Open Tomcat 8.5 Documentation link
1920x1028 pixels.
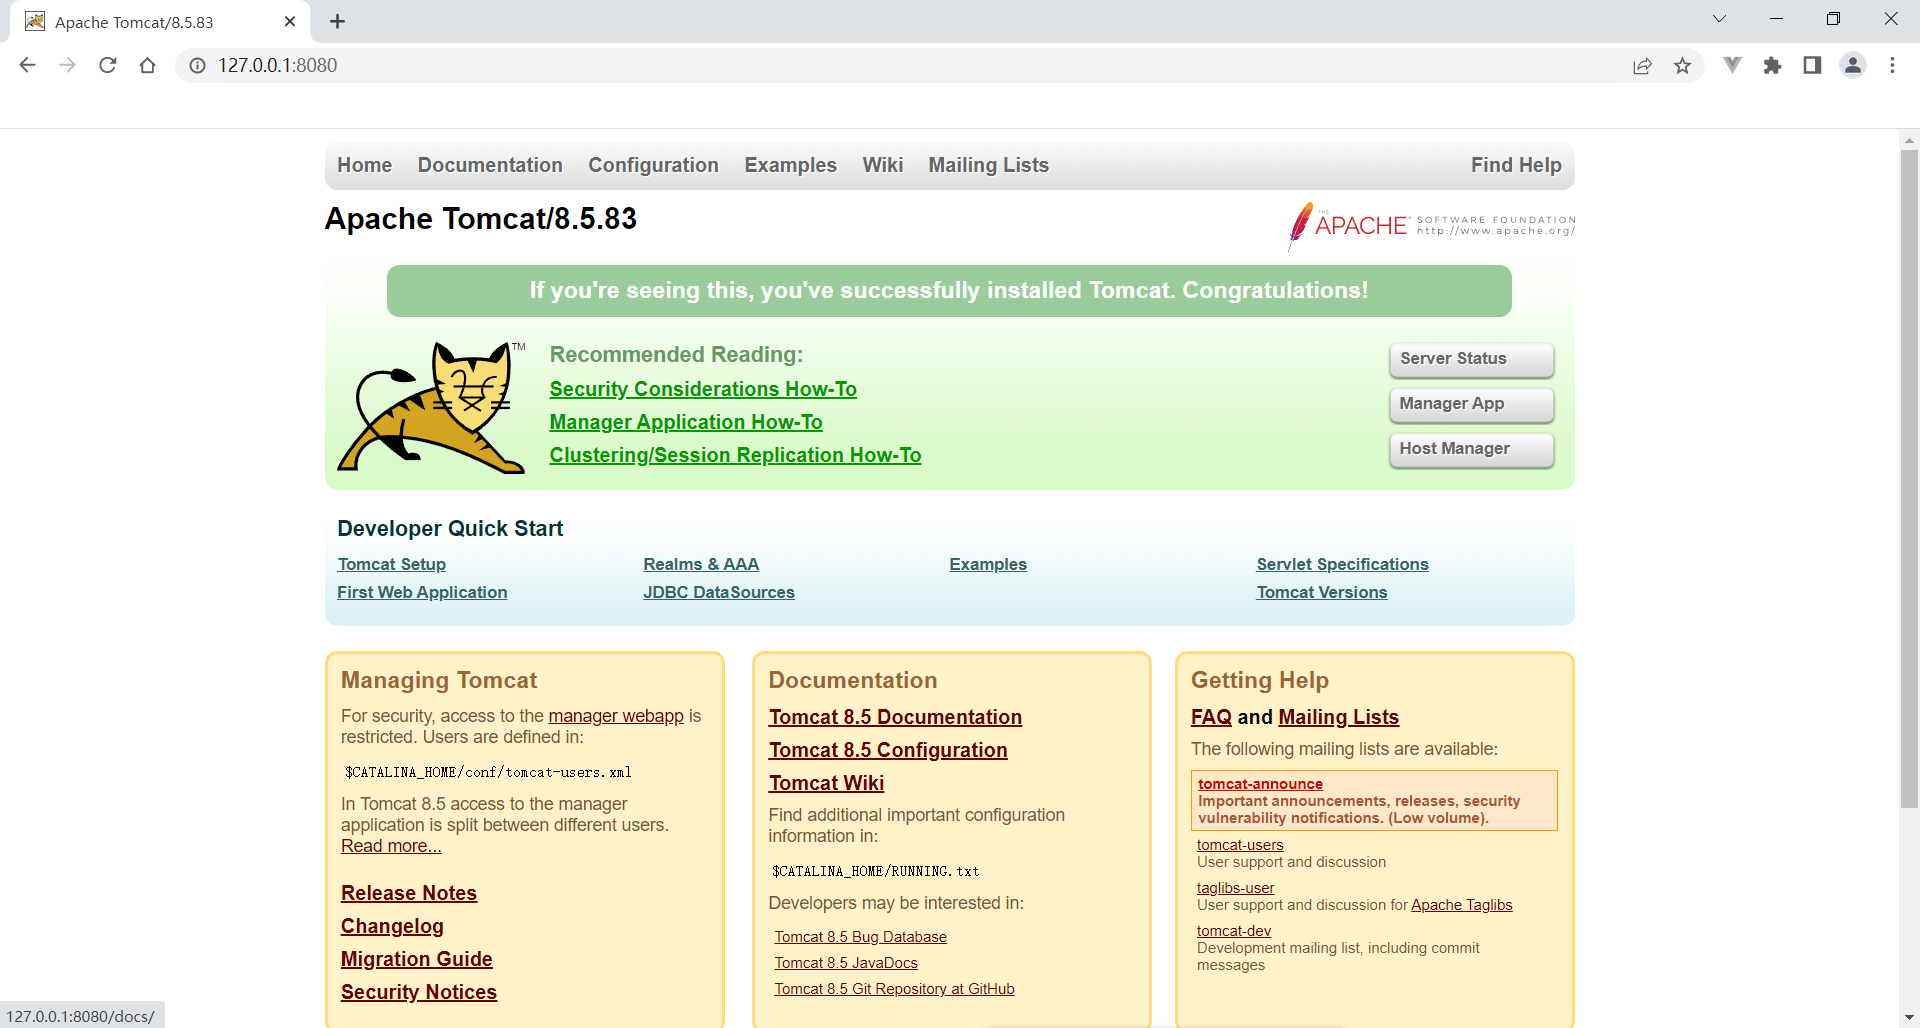click(x=895, y=717)
